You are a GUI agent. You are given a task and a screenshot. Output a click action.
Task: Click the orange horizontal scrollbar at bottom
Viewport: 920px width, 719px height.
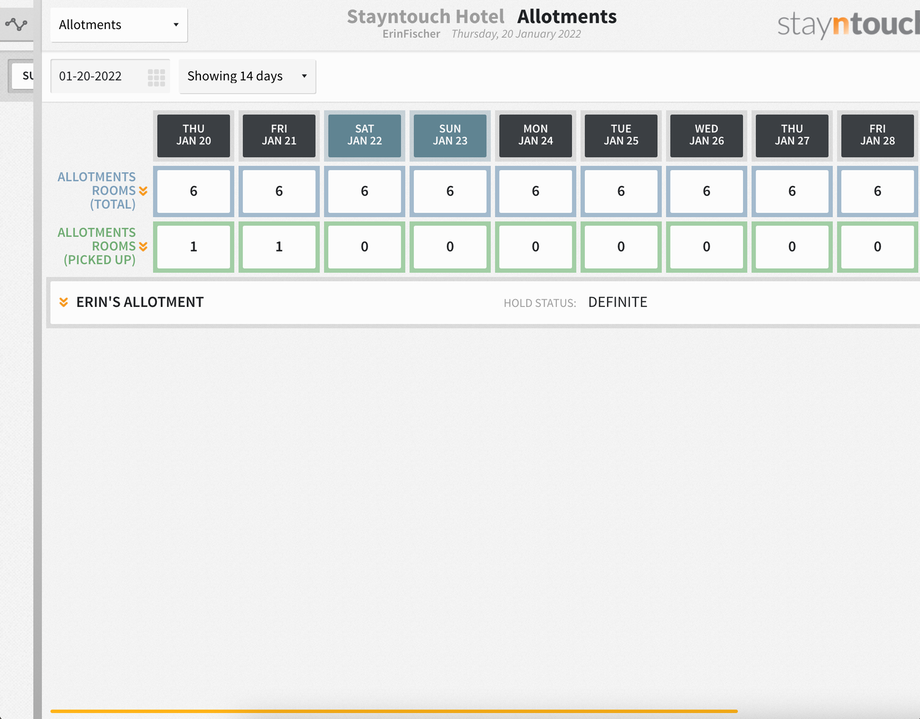[394, 711]
